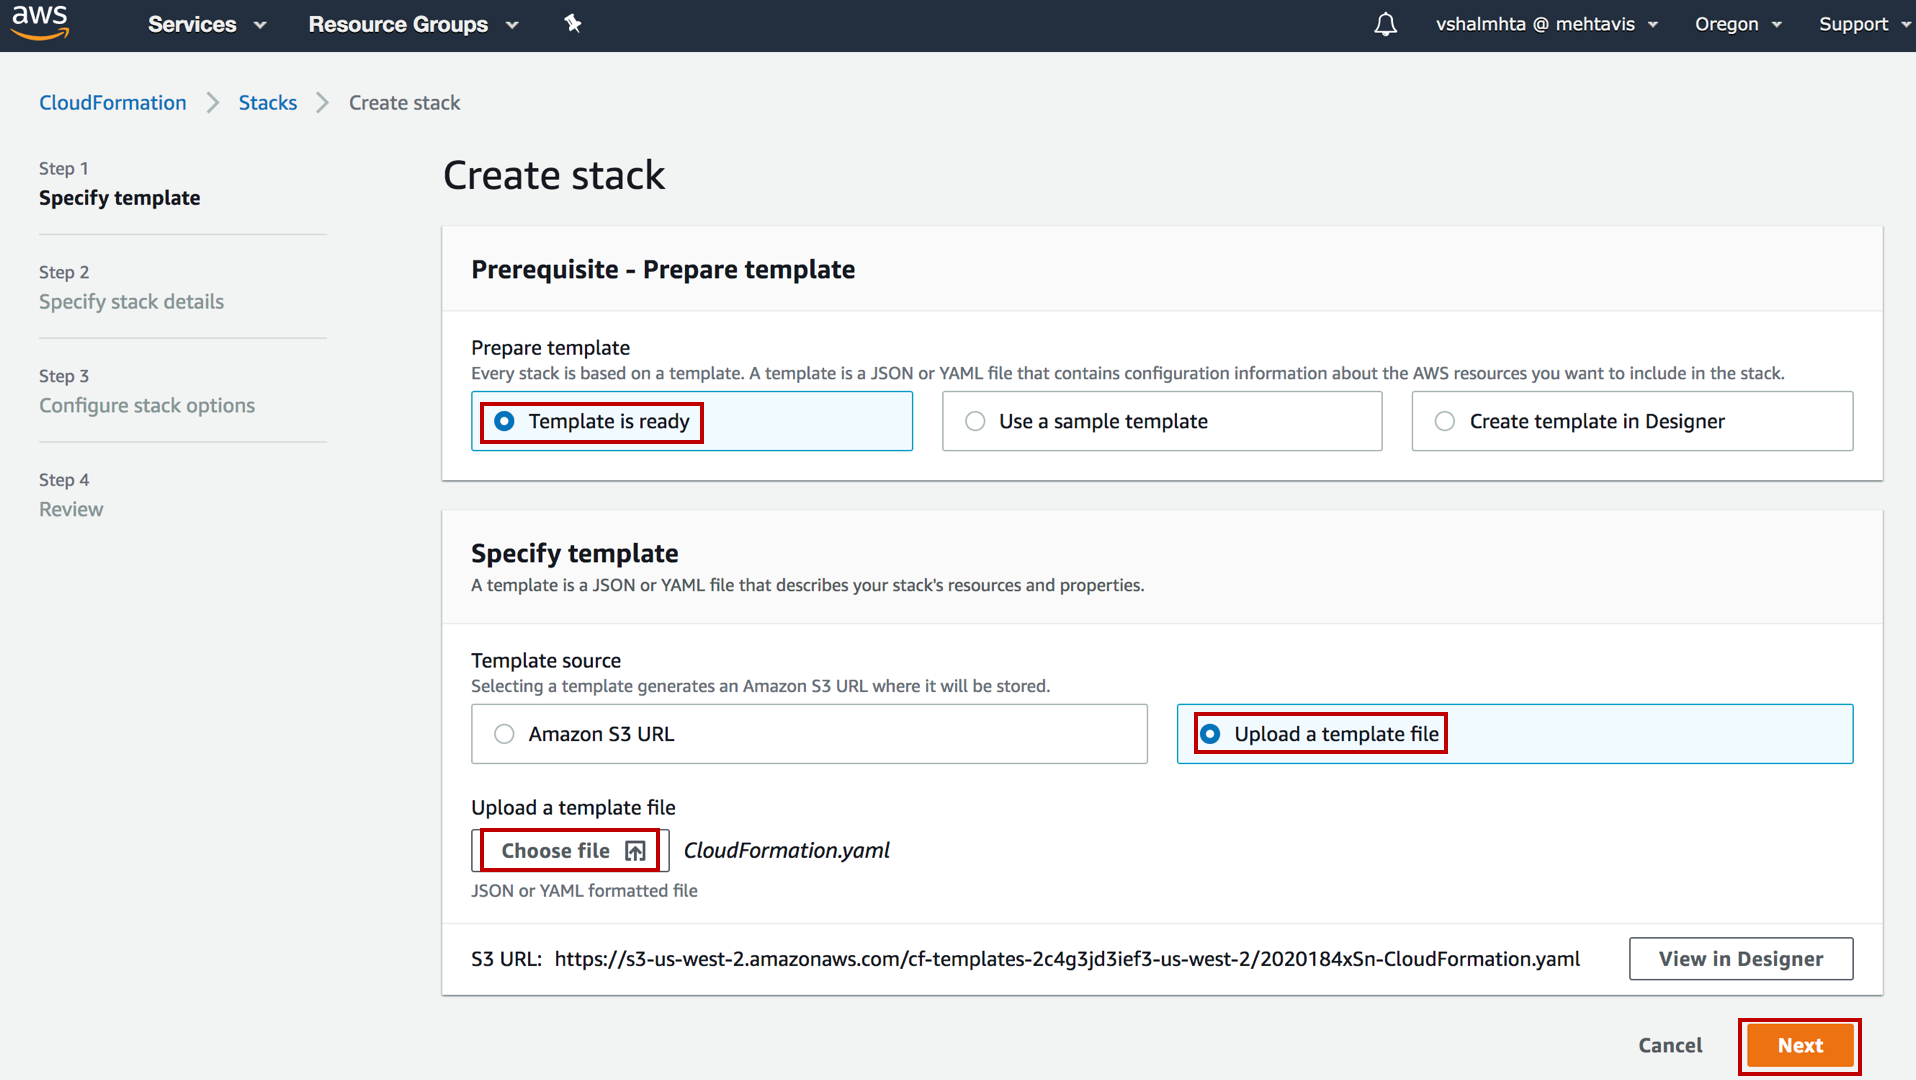Screen dimensions: 1916x1080
Task: Click the Template source label
Action: (x=546, y=661)
